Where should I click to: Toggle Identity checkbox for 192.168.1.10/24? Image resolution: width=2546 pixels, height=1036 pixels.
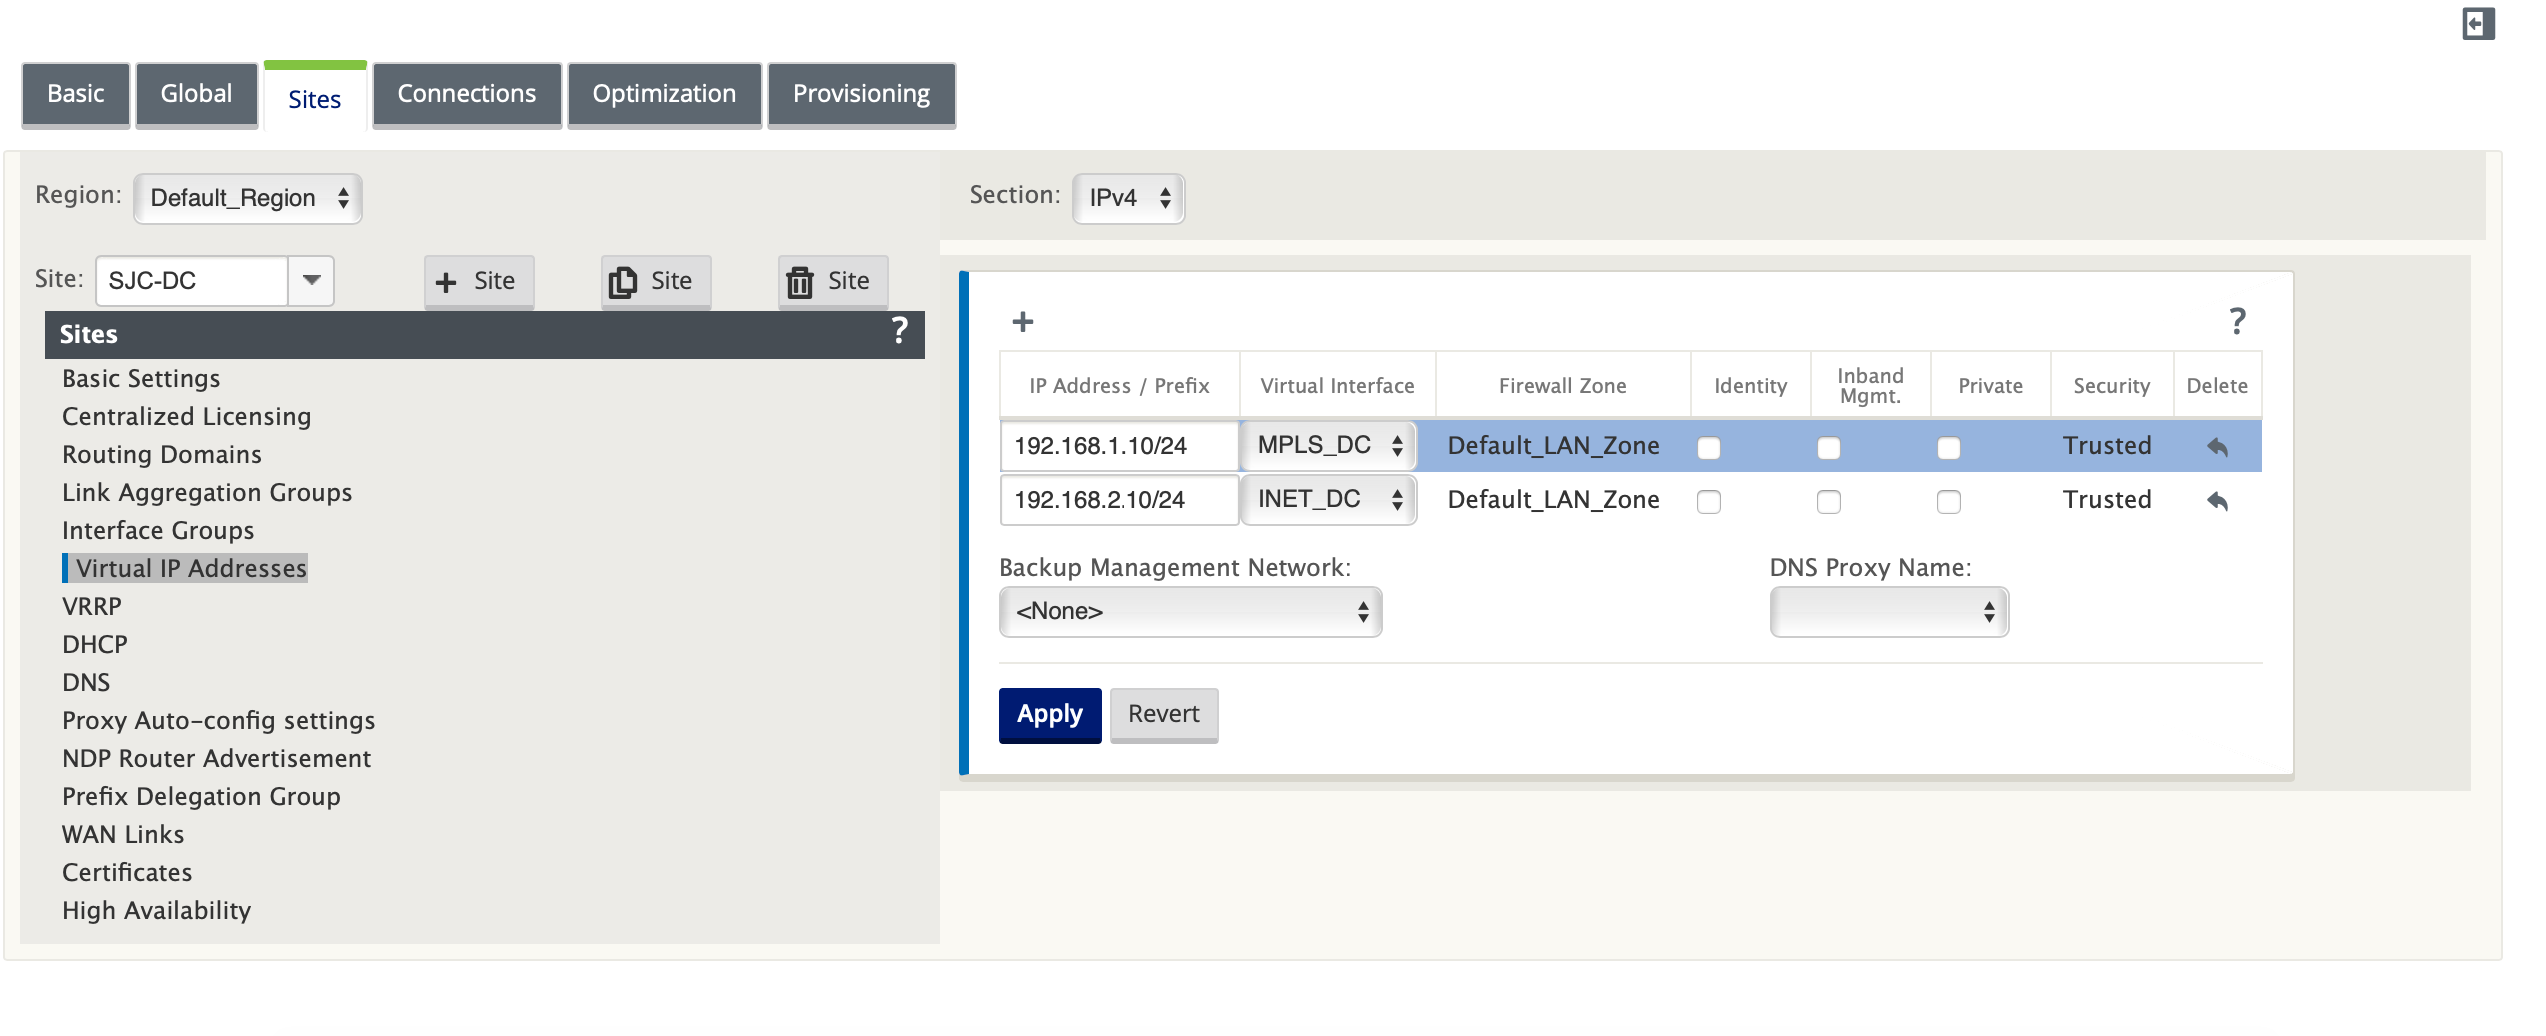1709,448
